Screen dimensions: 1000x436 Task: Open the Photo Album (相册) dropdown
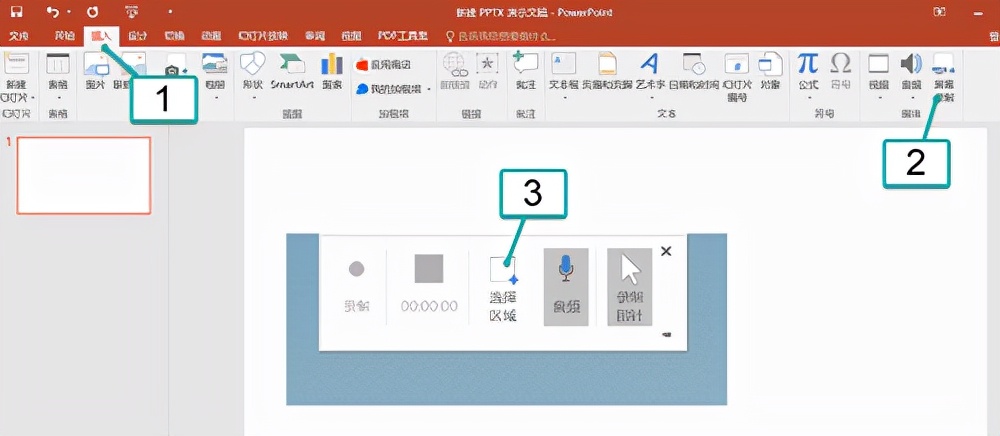(x=215, y=73)
